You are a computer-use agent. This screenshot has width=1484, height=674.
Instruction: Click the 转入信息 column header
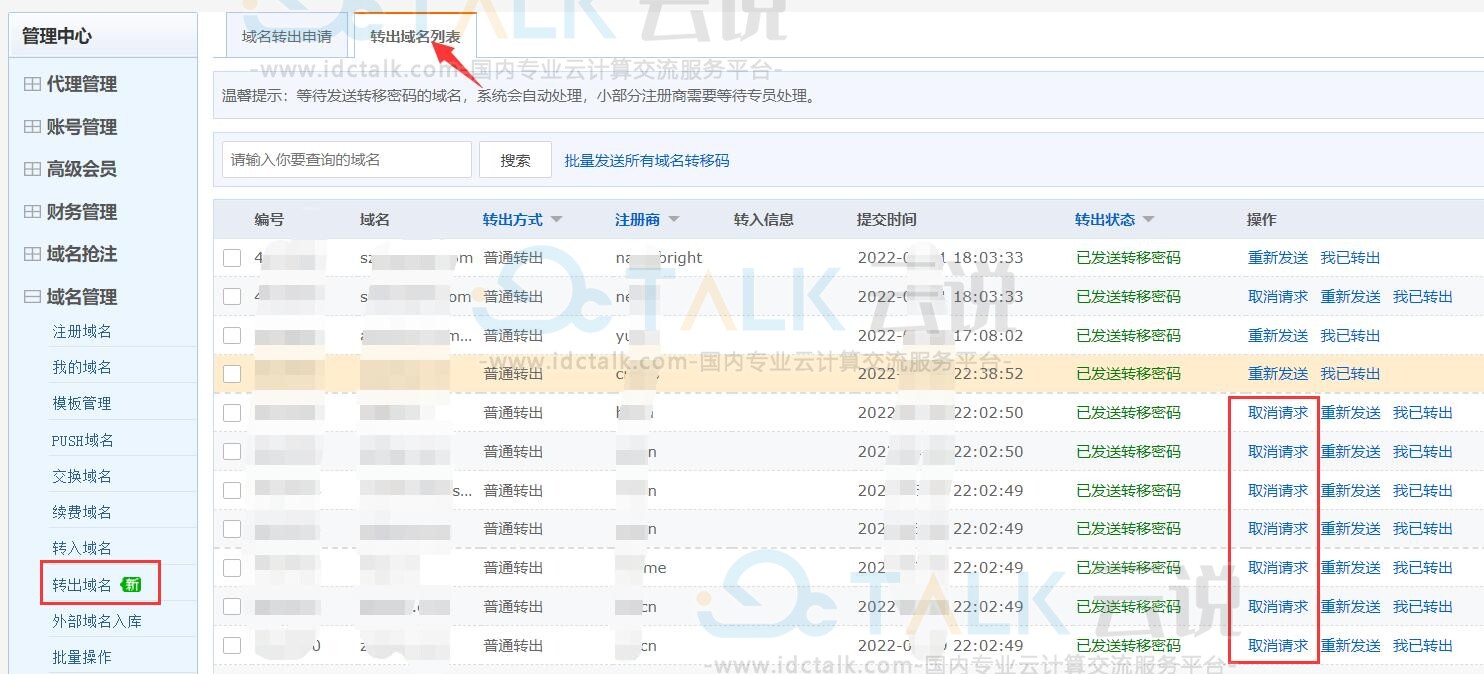tap(763, 219)
